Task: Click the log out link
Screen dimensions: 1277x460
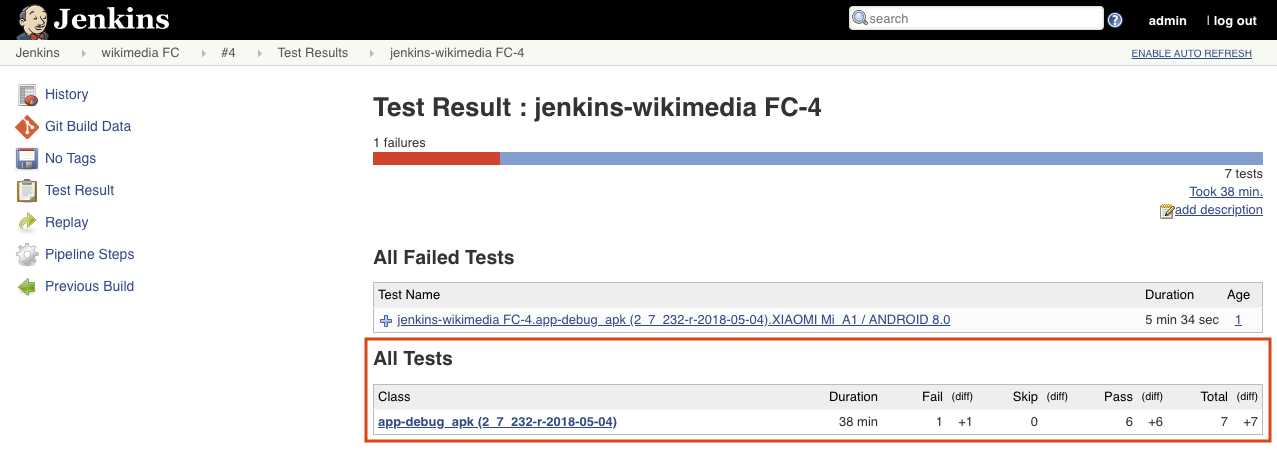Action: (1234, 20)
